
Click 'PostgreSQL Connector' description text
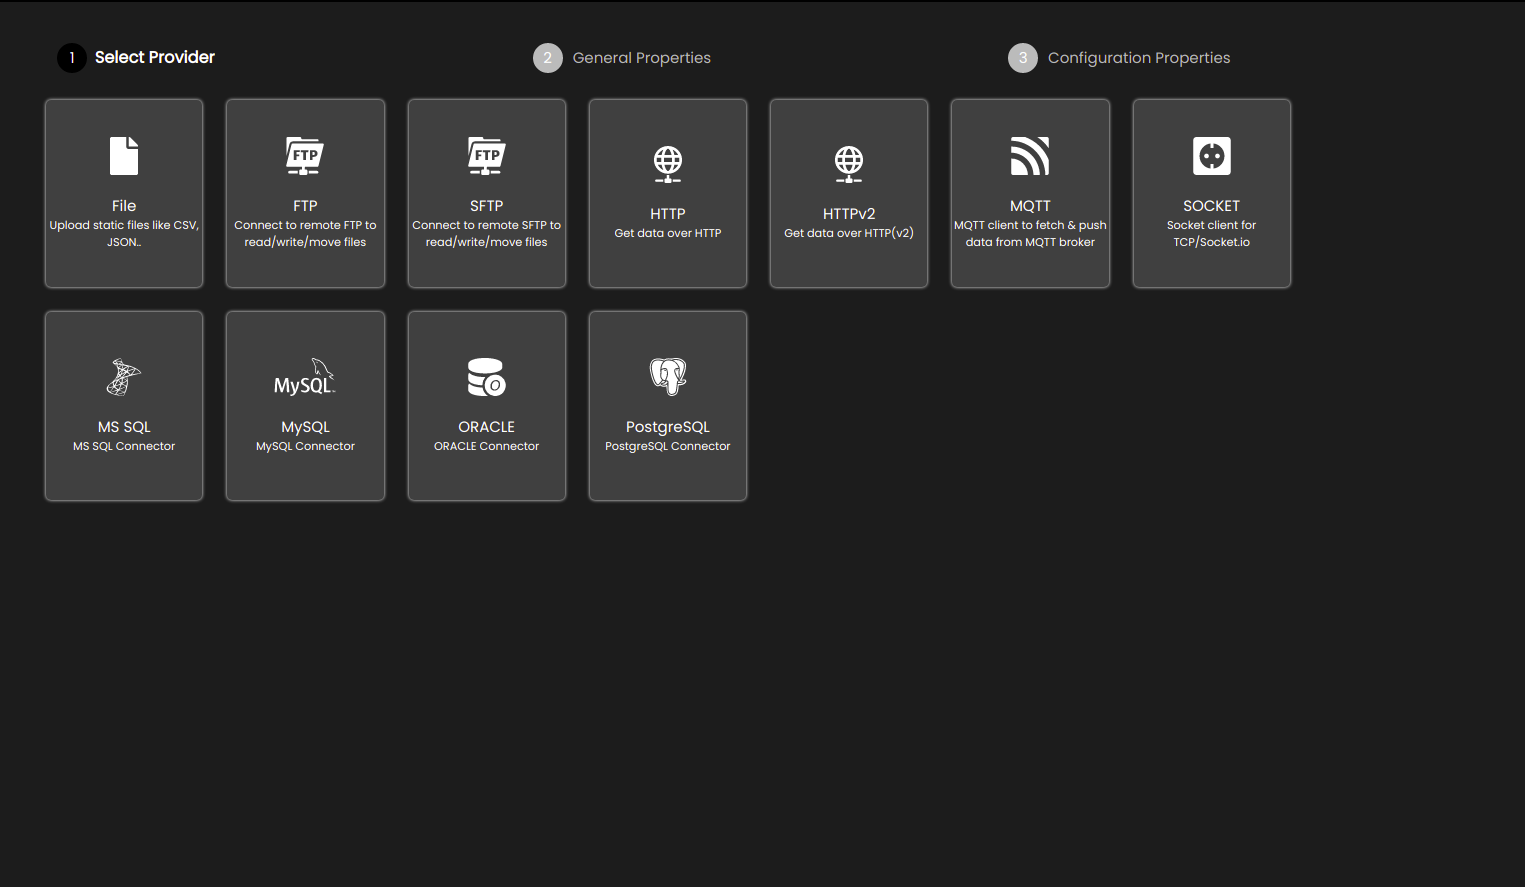(668, 446)
